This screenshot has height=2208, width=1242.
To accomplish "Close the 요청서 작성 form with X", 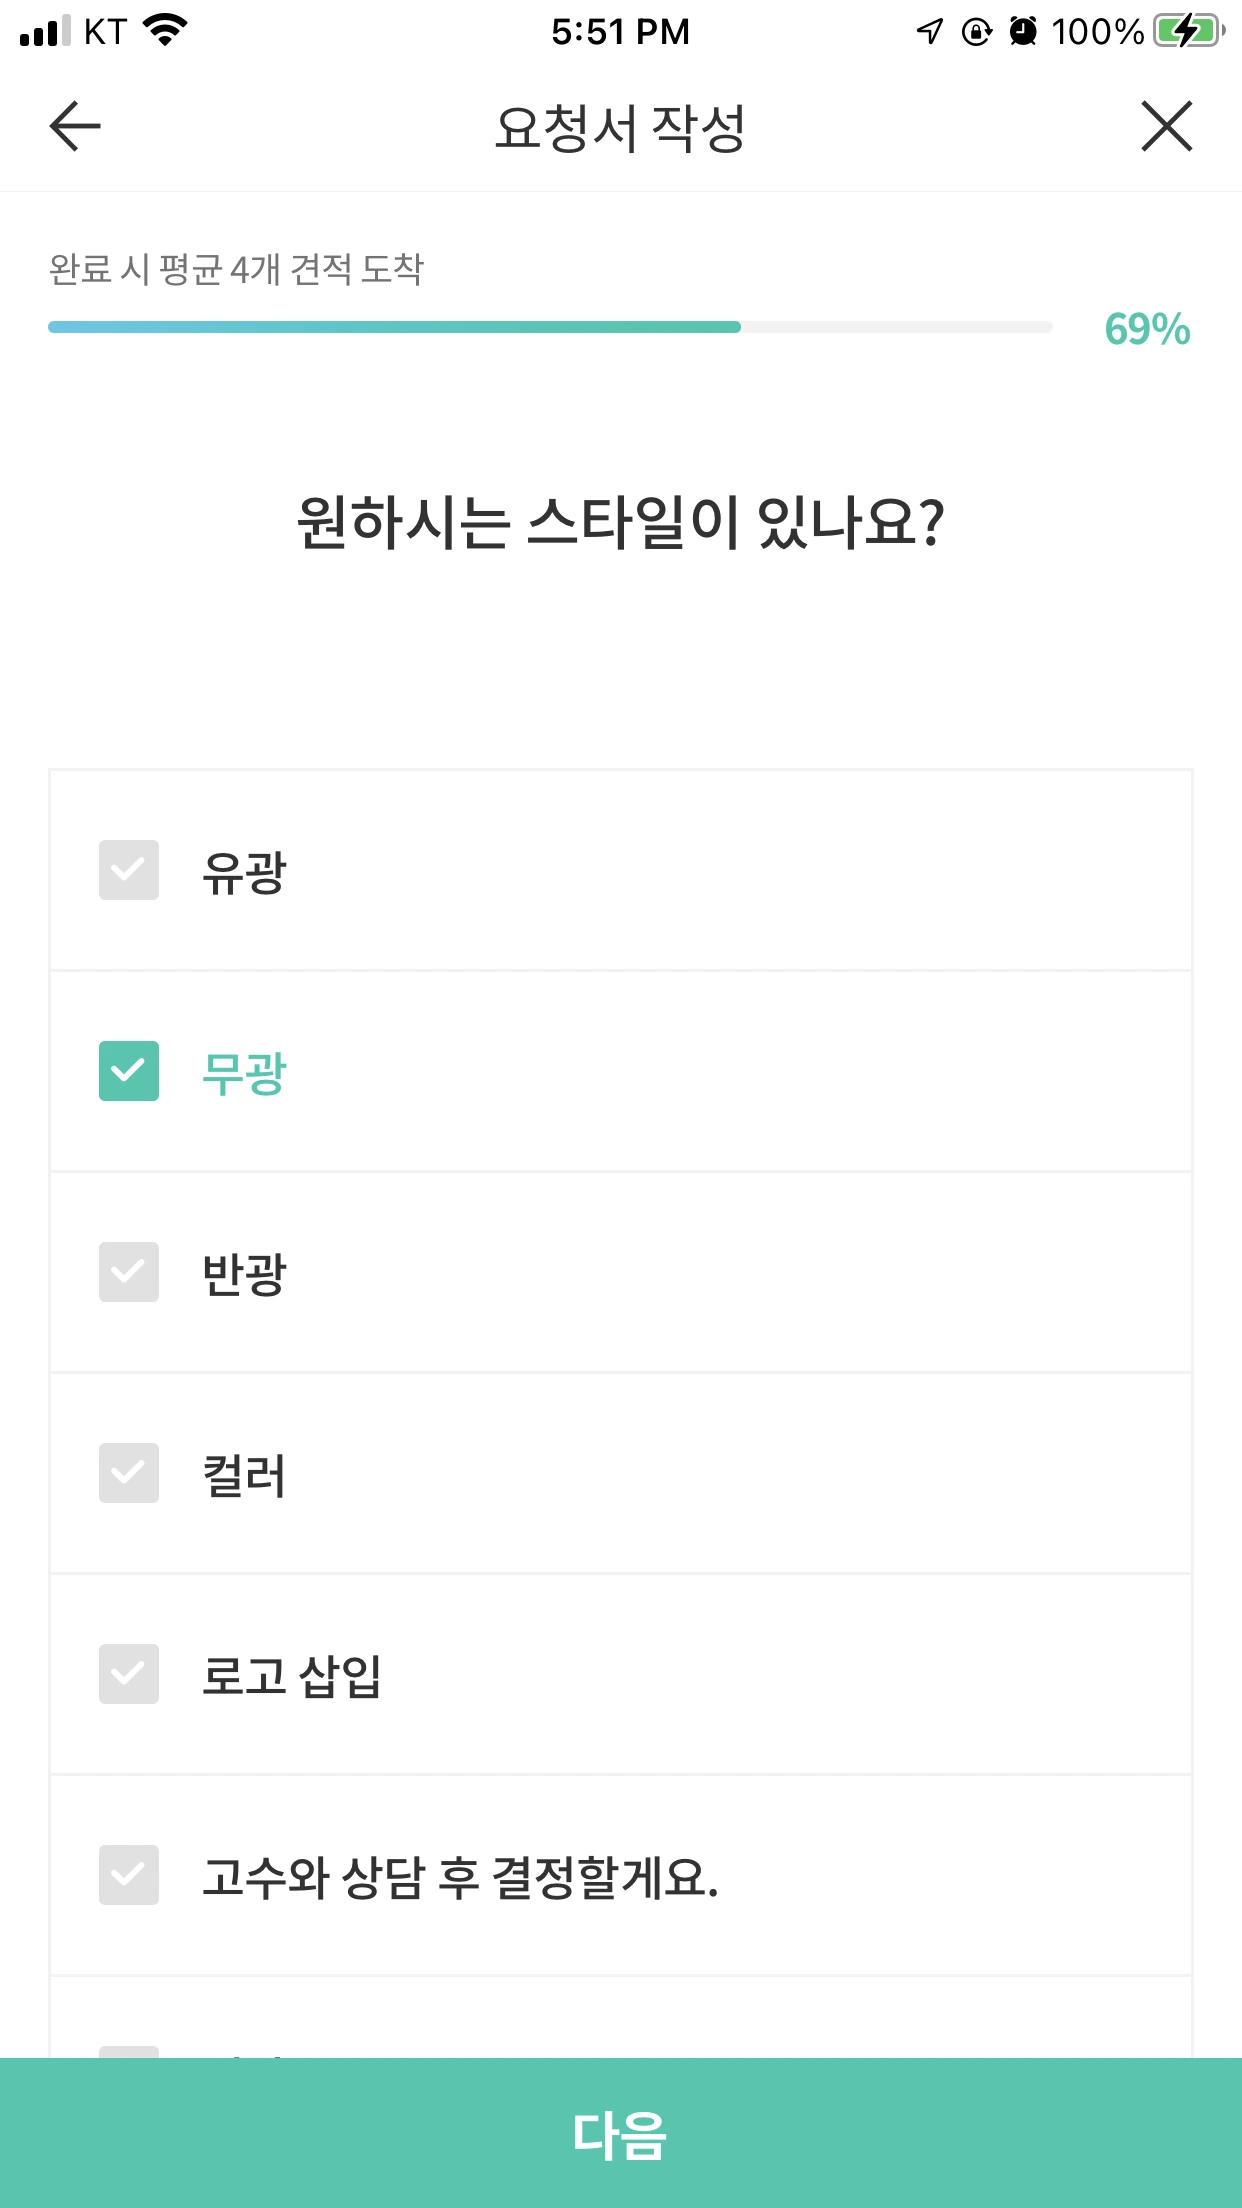I will pos(1166,126).
